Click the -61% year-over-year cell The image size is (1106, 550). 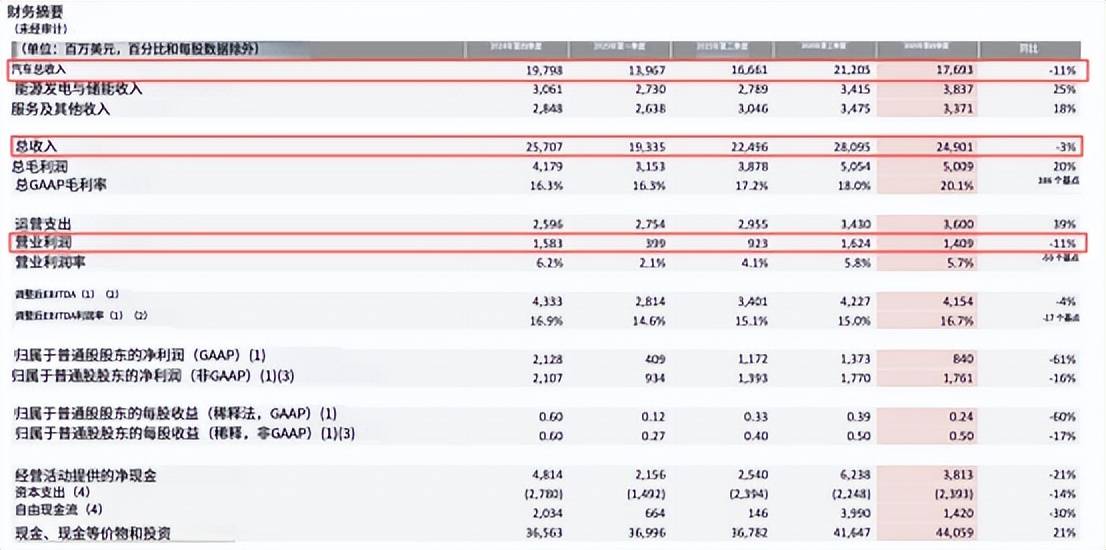coord(1062,359)
